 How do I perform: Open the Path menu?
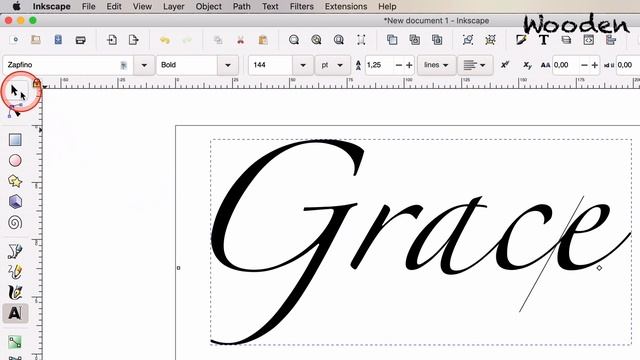click(242, 7)
